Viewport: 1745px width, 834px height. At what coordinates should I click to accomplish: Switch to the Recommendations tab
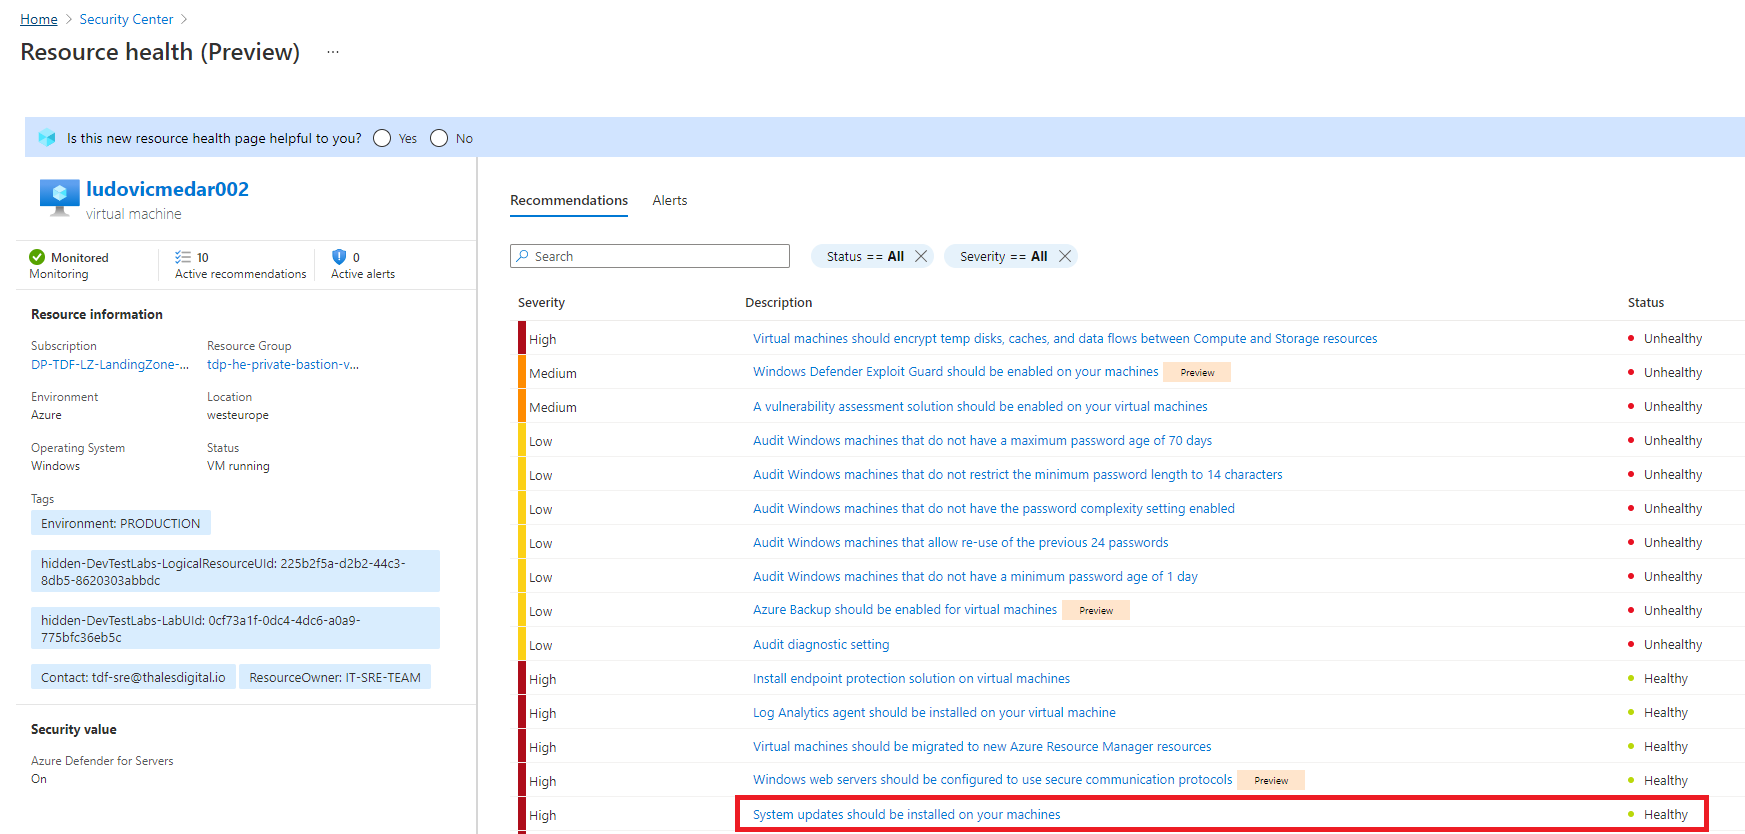click(569, 200)
